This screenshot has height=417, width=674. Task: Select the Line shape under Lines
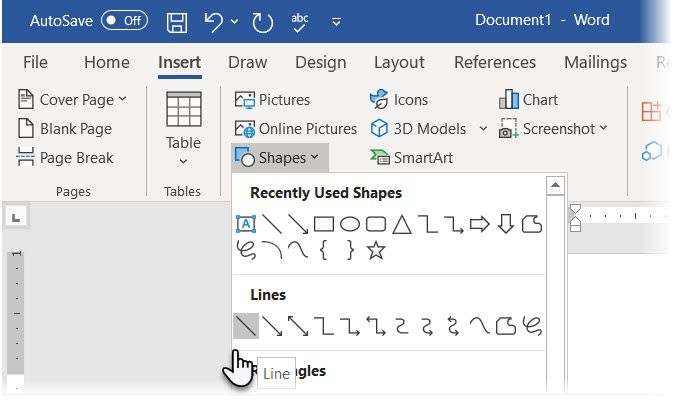(x=246, y=325)
